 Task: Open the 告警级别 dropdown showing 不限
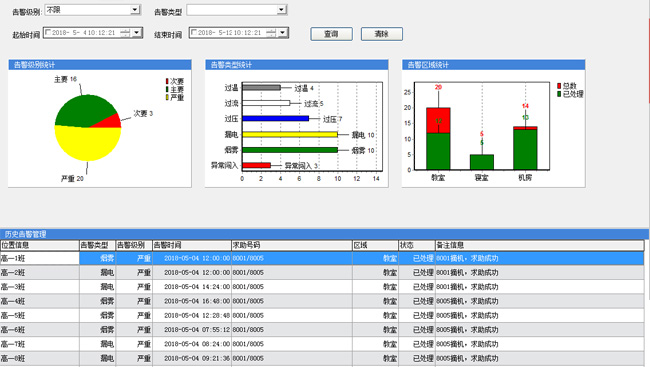(93, 10)
